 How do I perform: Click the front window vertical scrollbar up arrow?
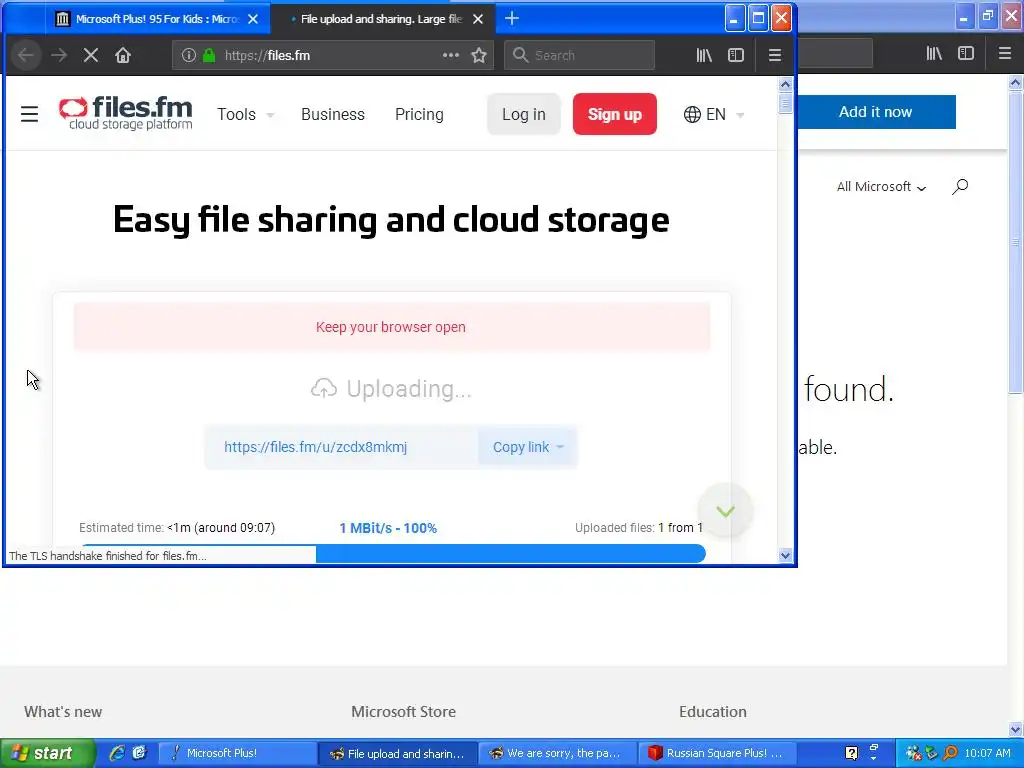click(786, 84)
